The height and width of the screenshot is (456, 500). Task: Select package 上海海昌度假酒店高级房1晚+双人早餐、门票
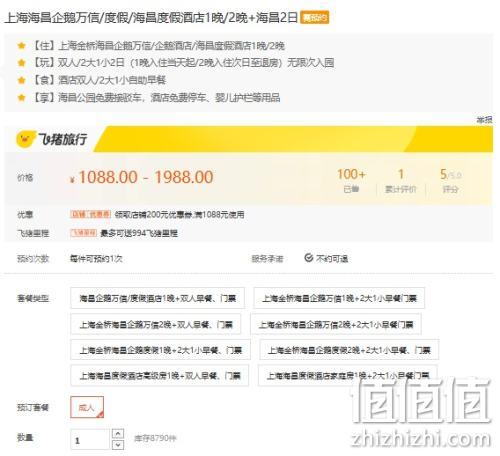[160, 375]
